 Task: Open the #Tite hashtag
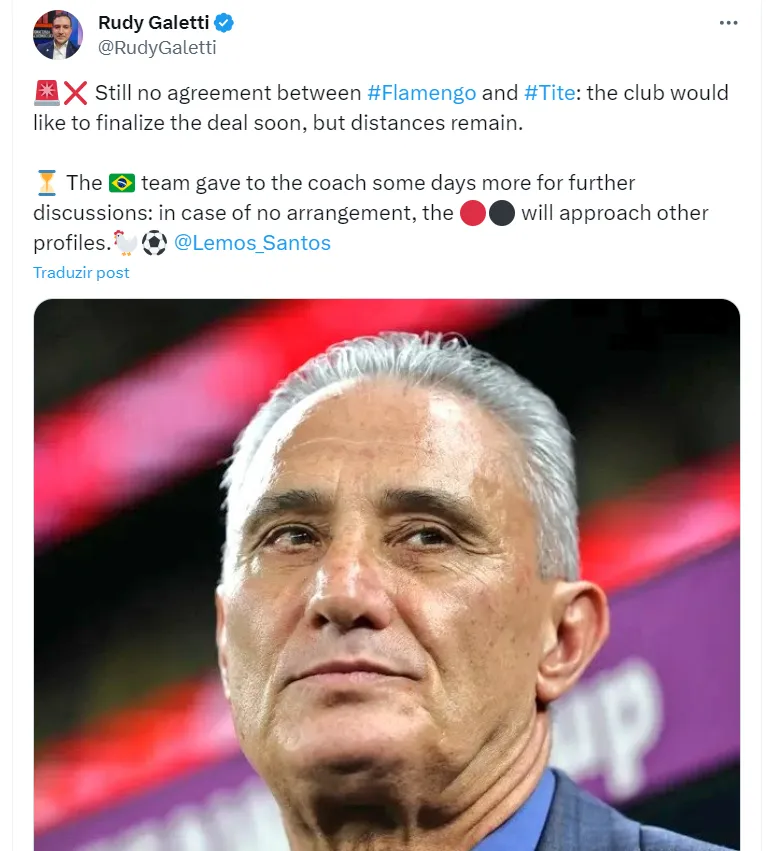pyautogui.click(x=550, y=93)
